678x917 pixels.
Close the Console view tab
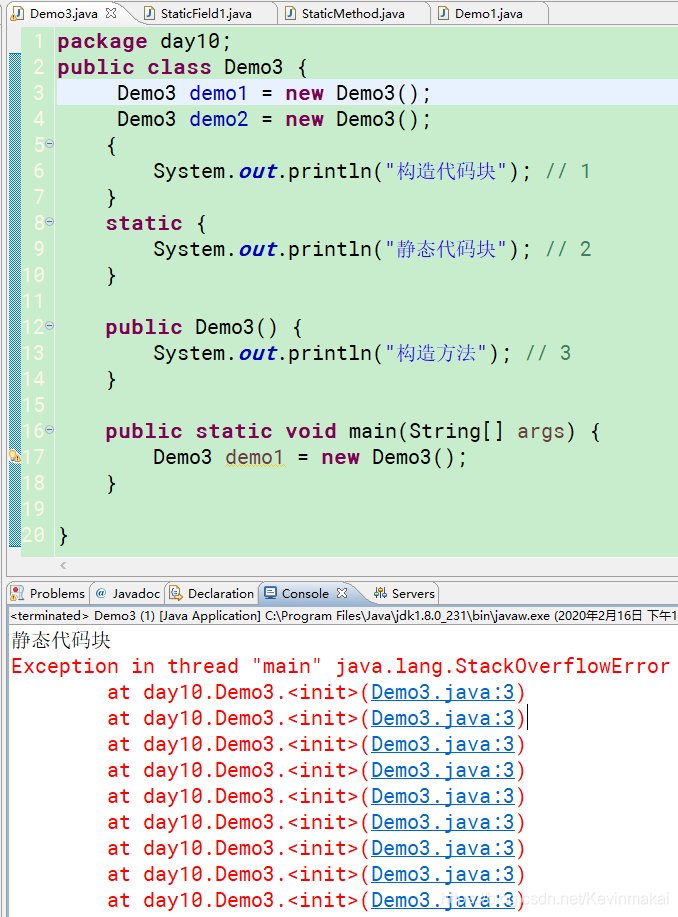point(342,593)
